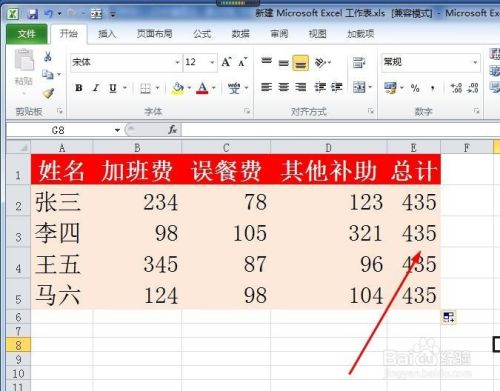The height and width of the screenshot is (391, 500).
Task: Click the Cut scissors icon
Action: pyautogui.click(x=48, y=57)
